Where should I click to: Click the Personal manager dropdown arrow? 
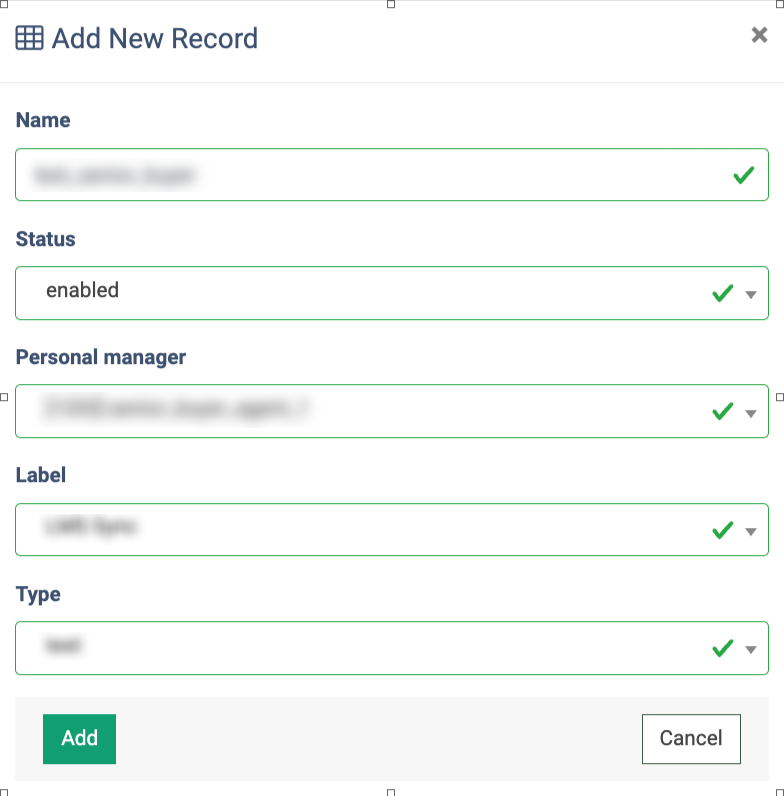tap(751, 413)
